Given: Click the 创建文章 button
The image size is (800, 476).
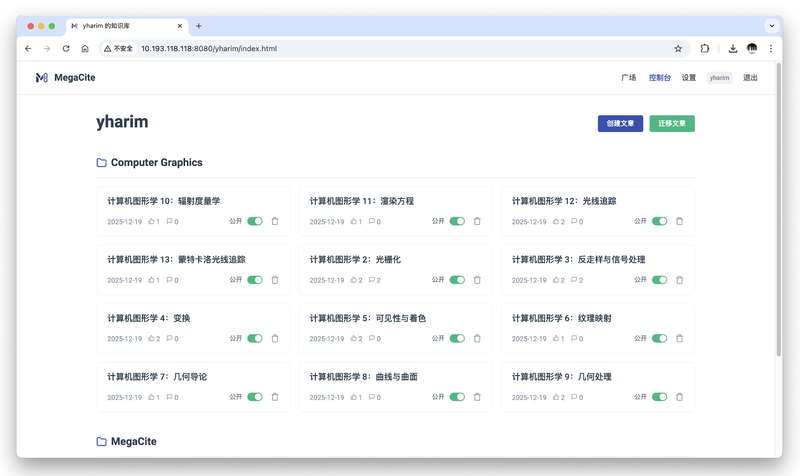Looking at the screenshot, I should tap(620, 123).
